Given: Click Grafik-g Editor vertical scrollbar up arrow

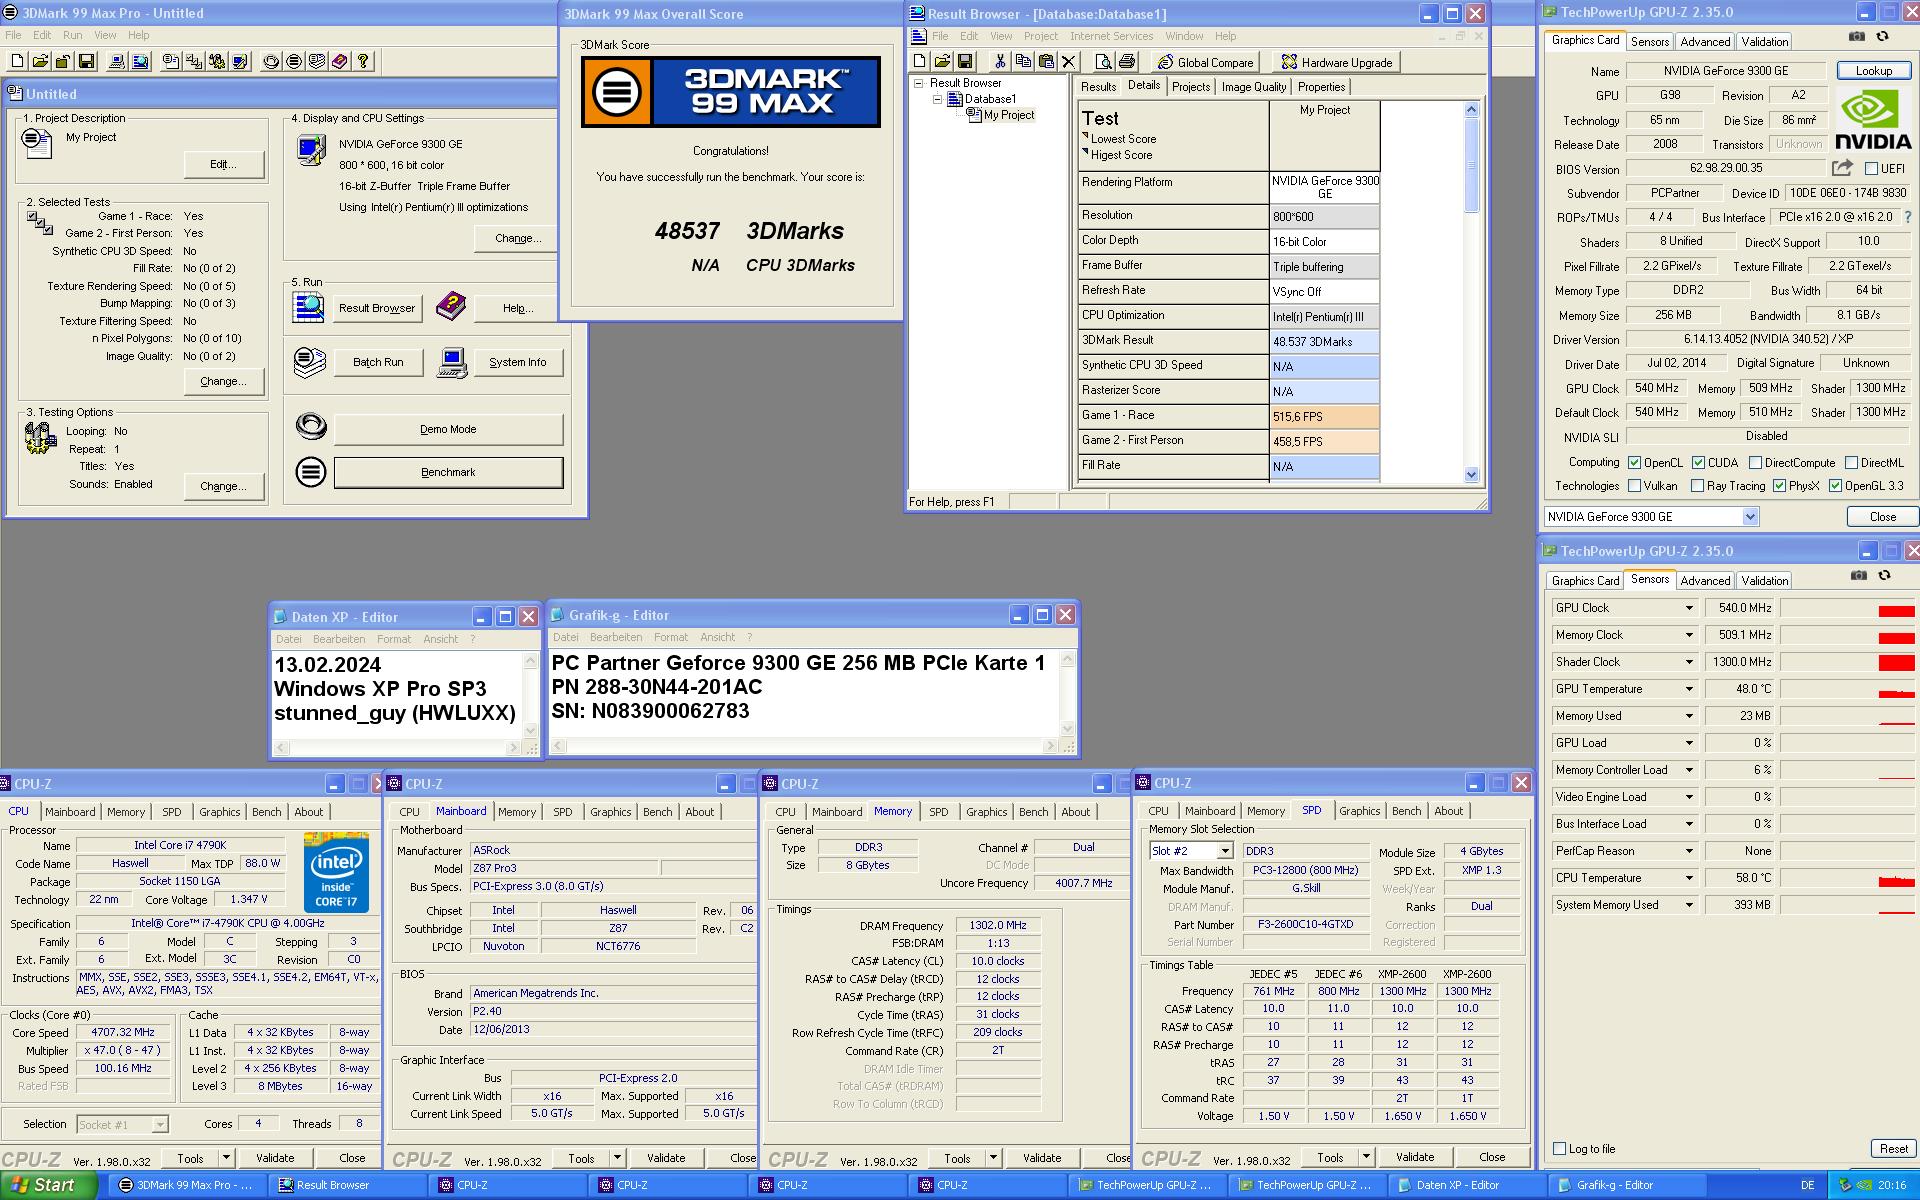Looking at the screenshot, I should (x=1067, y=659).
